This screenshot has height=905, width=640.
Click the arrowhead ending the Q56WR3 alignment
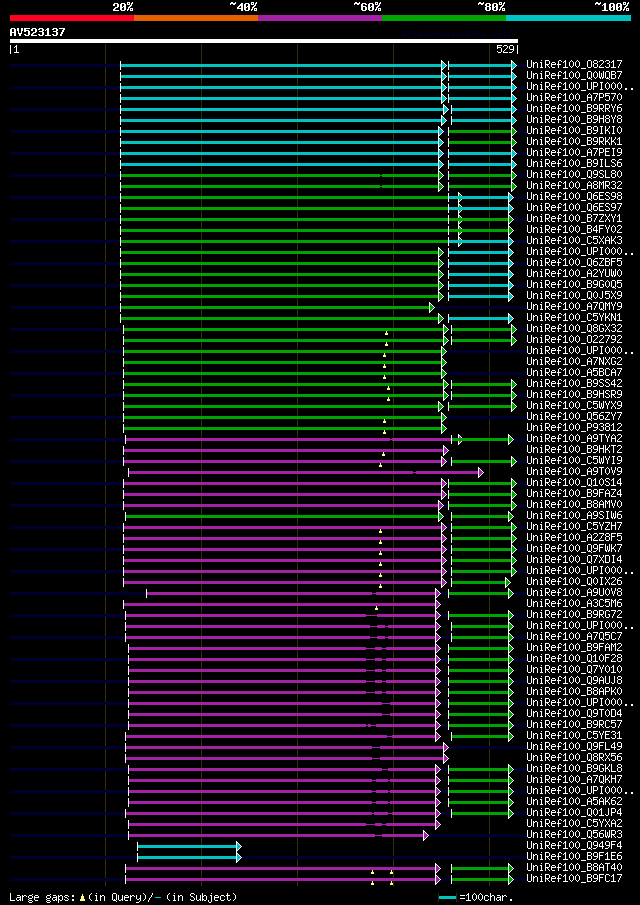click(426, 835)
